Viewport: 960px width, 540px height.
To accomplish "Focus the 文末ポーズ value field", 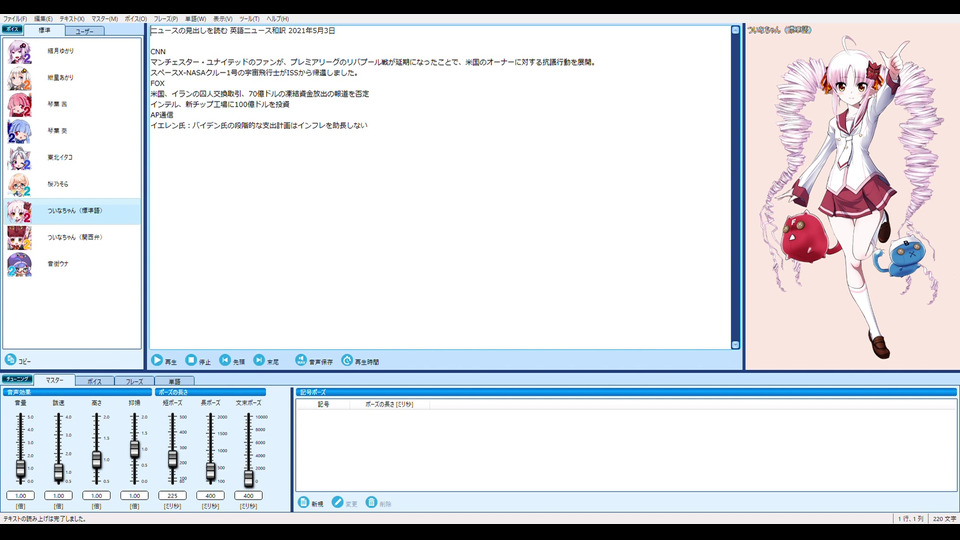I will (248, 495).
